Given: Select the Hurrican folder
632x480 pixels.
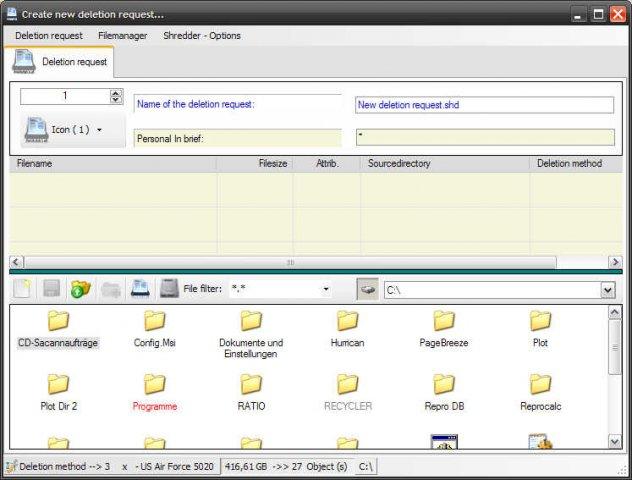Looking at the screenshot, I should point(347,330).
